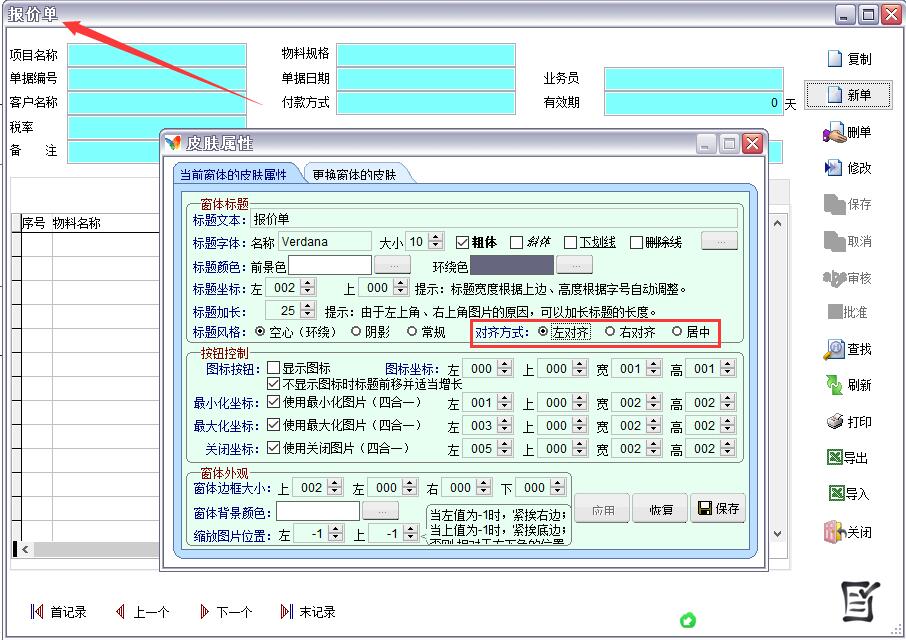Image resolution: width=906 pixels, height=640 pixels.
Task: Open the 环绕色 color picker ellipsis button
Action: [574, 265]
